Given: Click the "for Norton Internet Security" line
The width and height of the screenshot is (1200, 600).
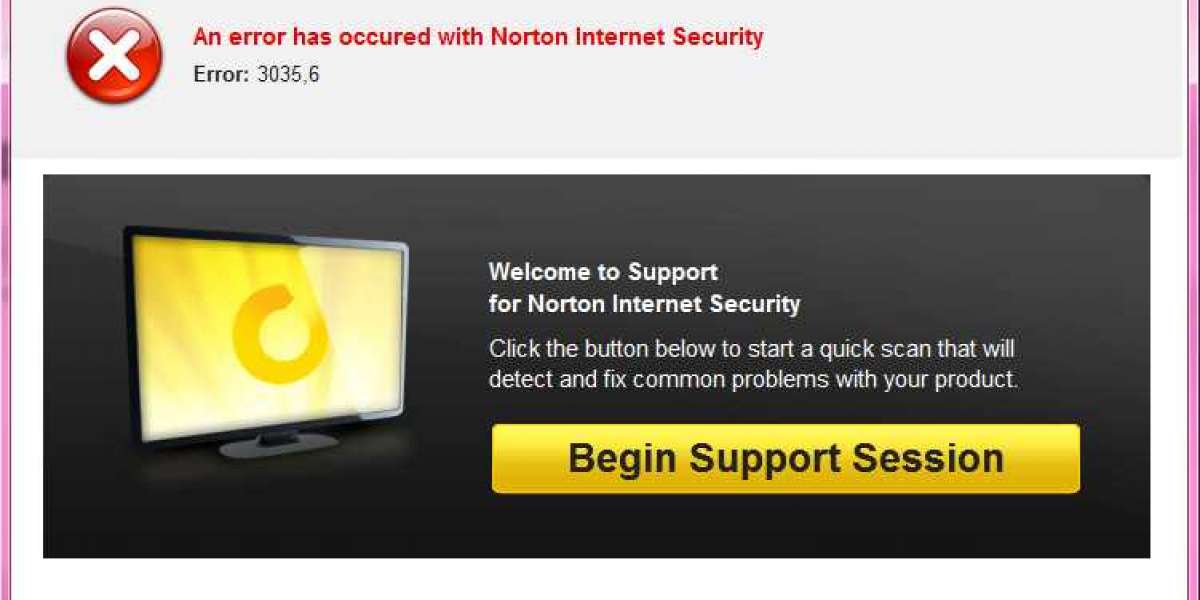Looking at the screenshot, I should pyautogui.click(x=644, y=303).
